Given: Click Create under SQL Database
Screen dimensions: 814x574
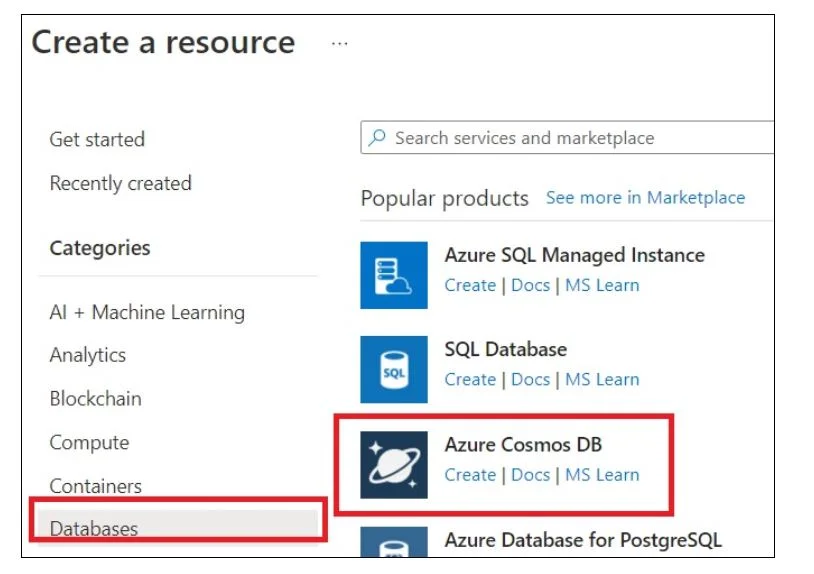Looking at the screenshot, I should [x=470, y=380].
